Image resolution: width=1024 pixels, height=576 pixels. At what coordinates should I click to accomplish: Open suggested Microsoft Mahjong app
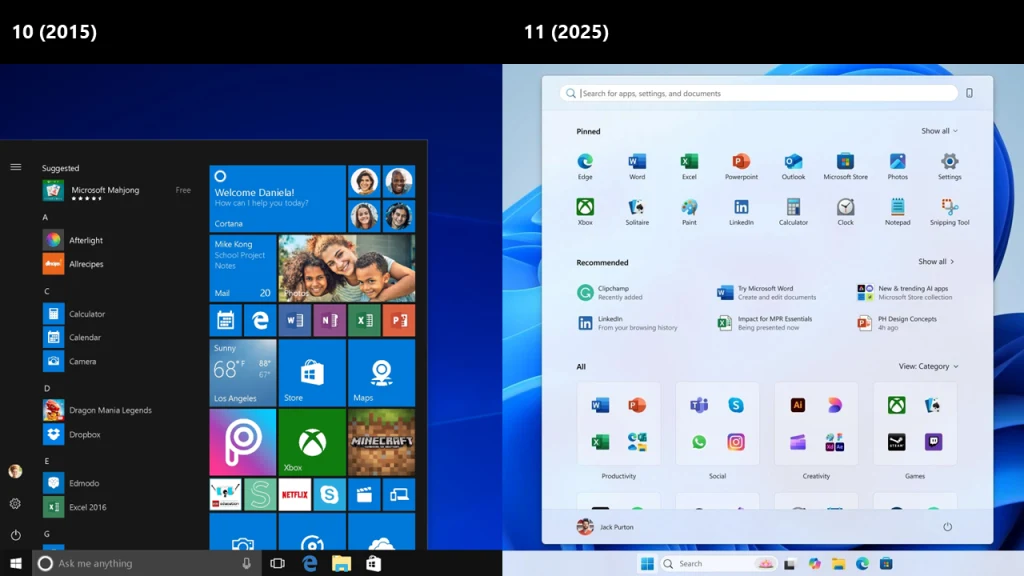pyautogui.click(x=117, y=191)
